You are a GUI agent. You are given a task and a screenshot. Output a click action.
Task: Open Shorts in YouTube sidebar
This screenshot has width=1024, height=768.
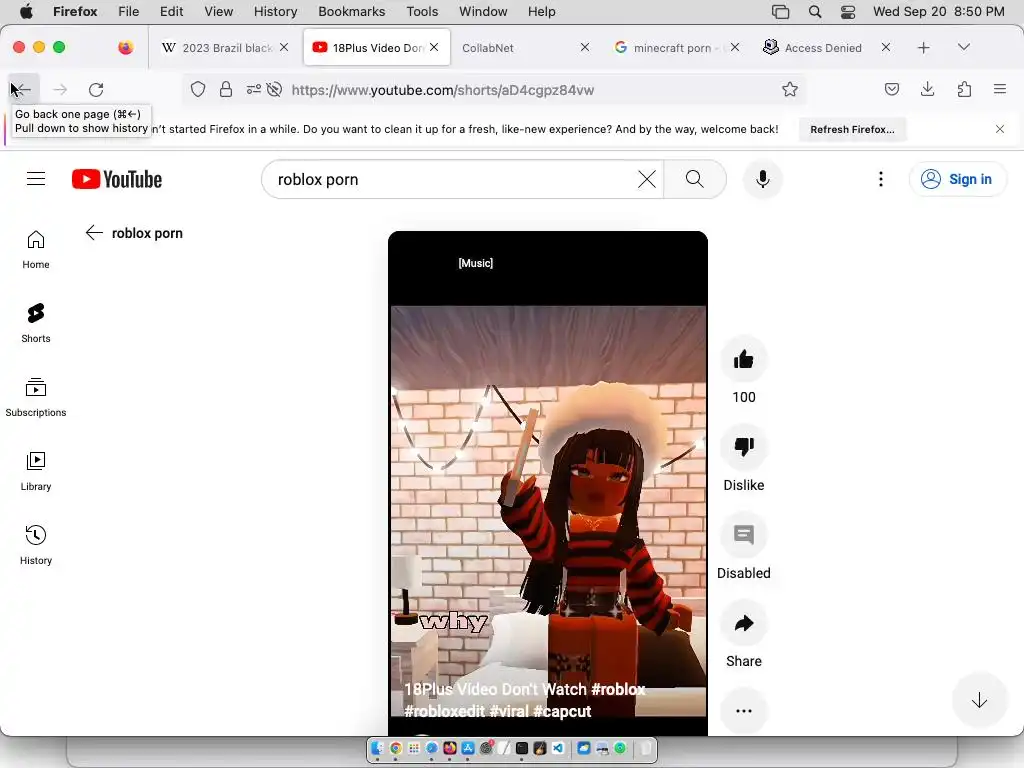[x=36, y=323]
